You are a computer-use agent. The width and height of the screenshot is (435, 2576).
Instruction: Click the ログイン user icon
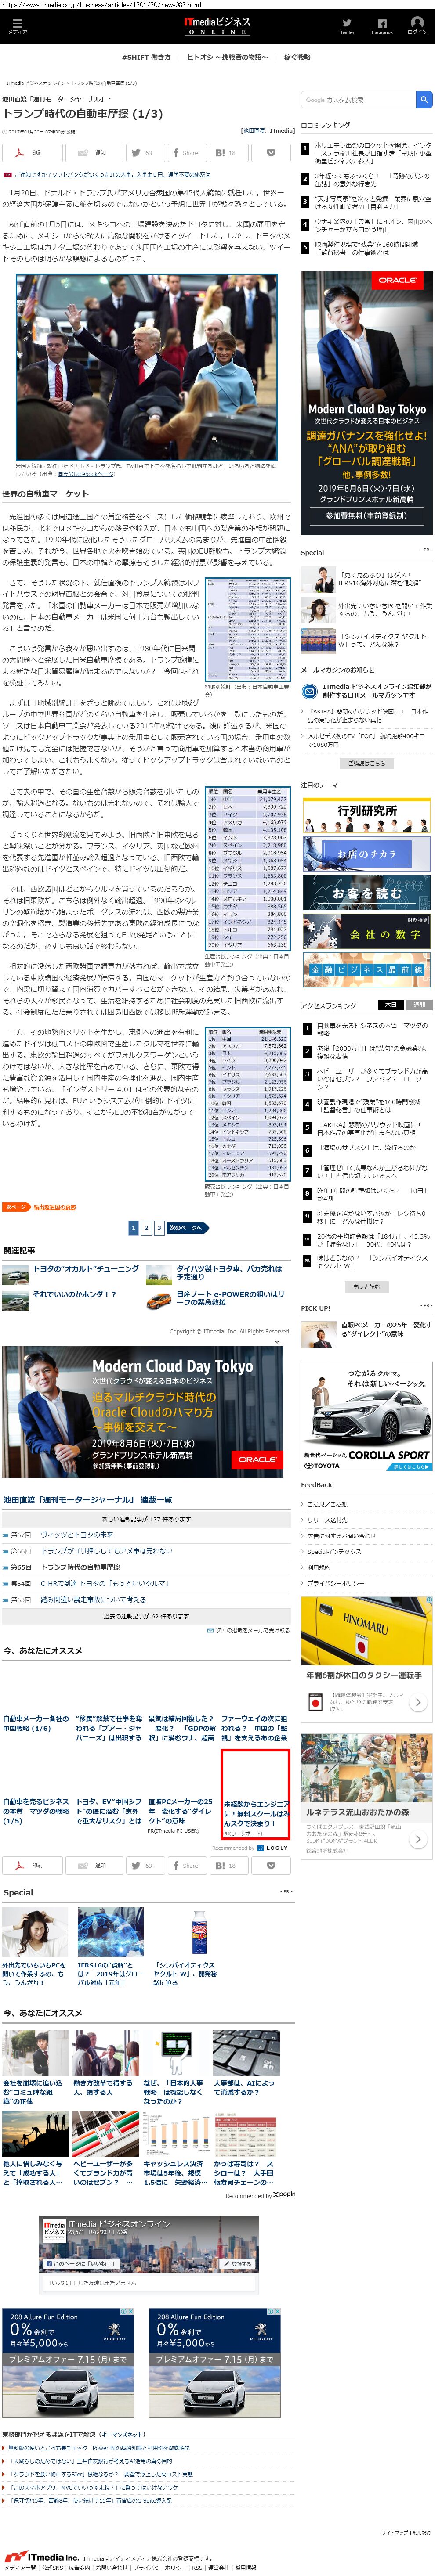(417, 26)
